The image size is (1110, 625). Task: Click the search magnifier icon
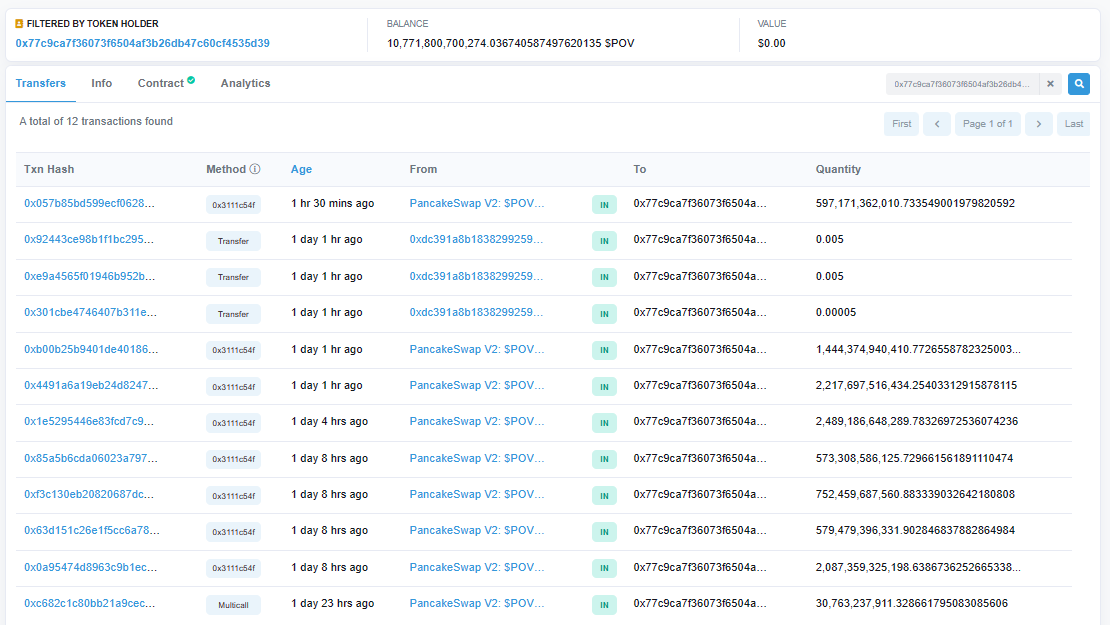coord(1078,84)
